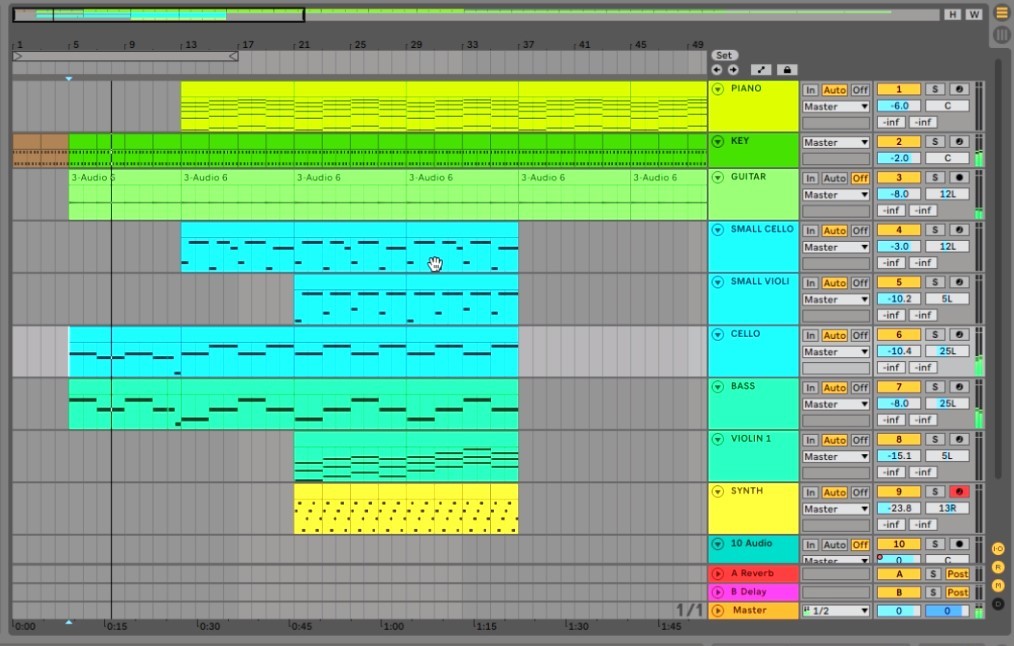1014x646 pixels.
Task: Select the B Delay return track
Action: click(x=753, y=592)
